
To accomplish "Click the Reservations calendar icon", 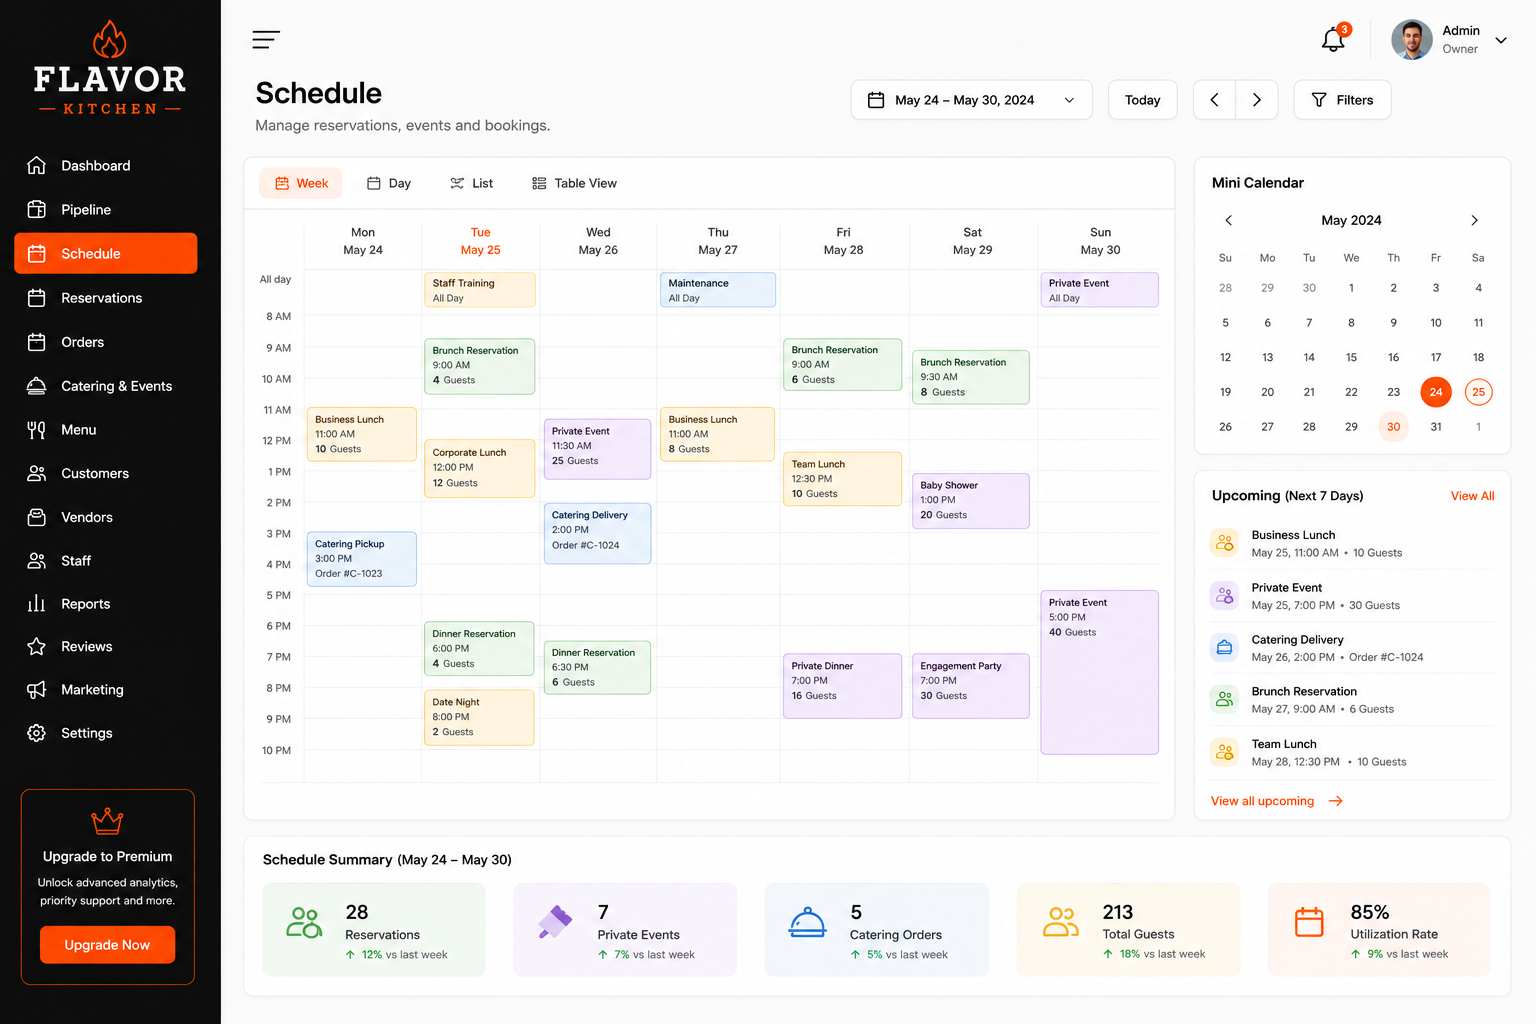I will tap(37, 297).
